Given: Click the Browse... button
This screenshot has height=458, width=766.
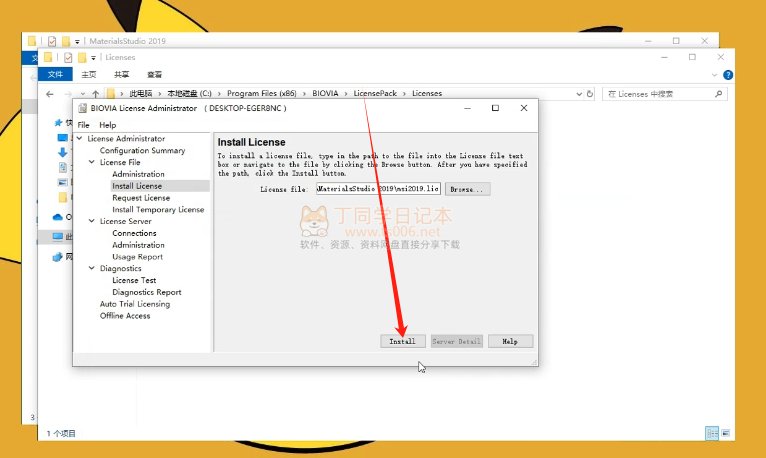Looking at the screenshot, I should pyautogui.click(x=467, y=189).
